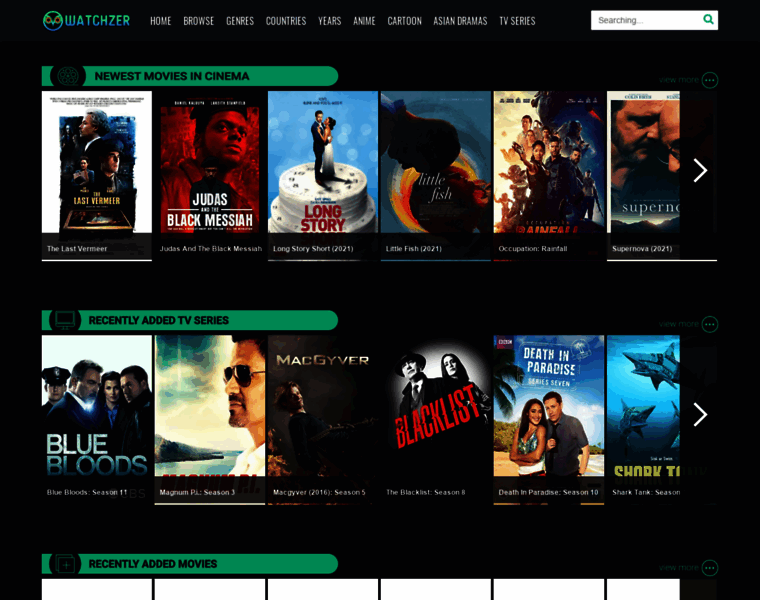
Task: Click the Recently Added TV Series heading
Action: coord(158,320)
